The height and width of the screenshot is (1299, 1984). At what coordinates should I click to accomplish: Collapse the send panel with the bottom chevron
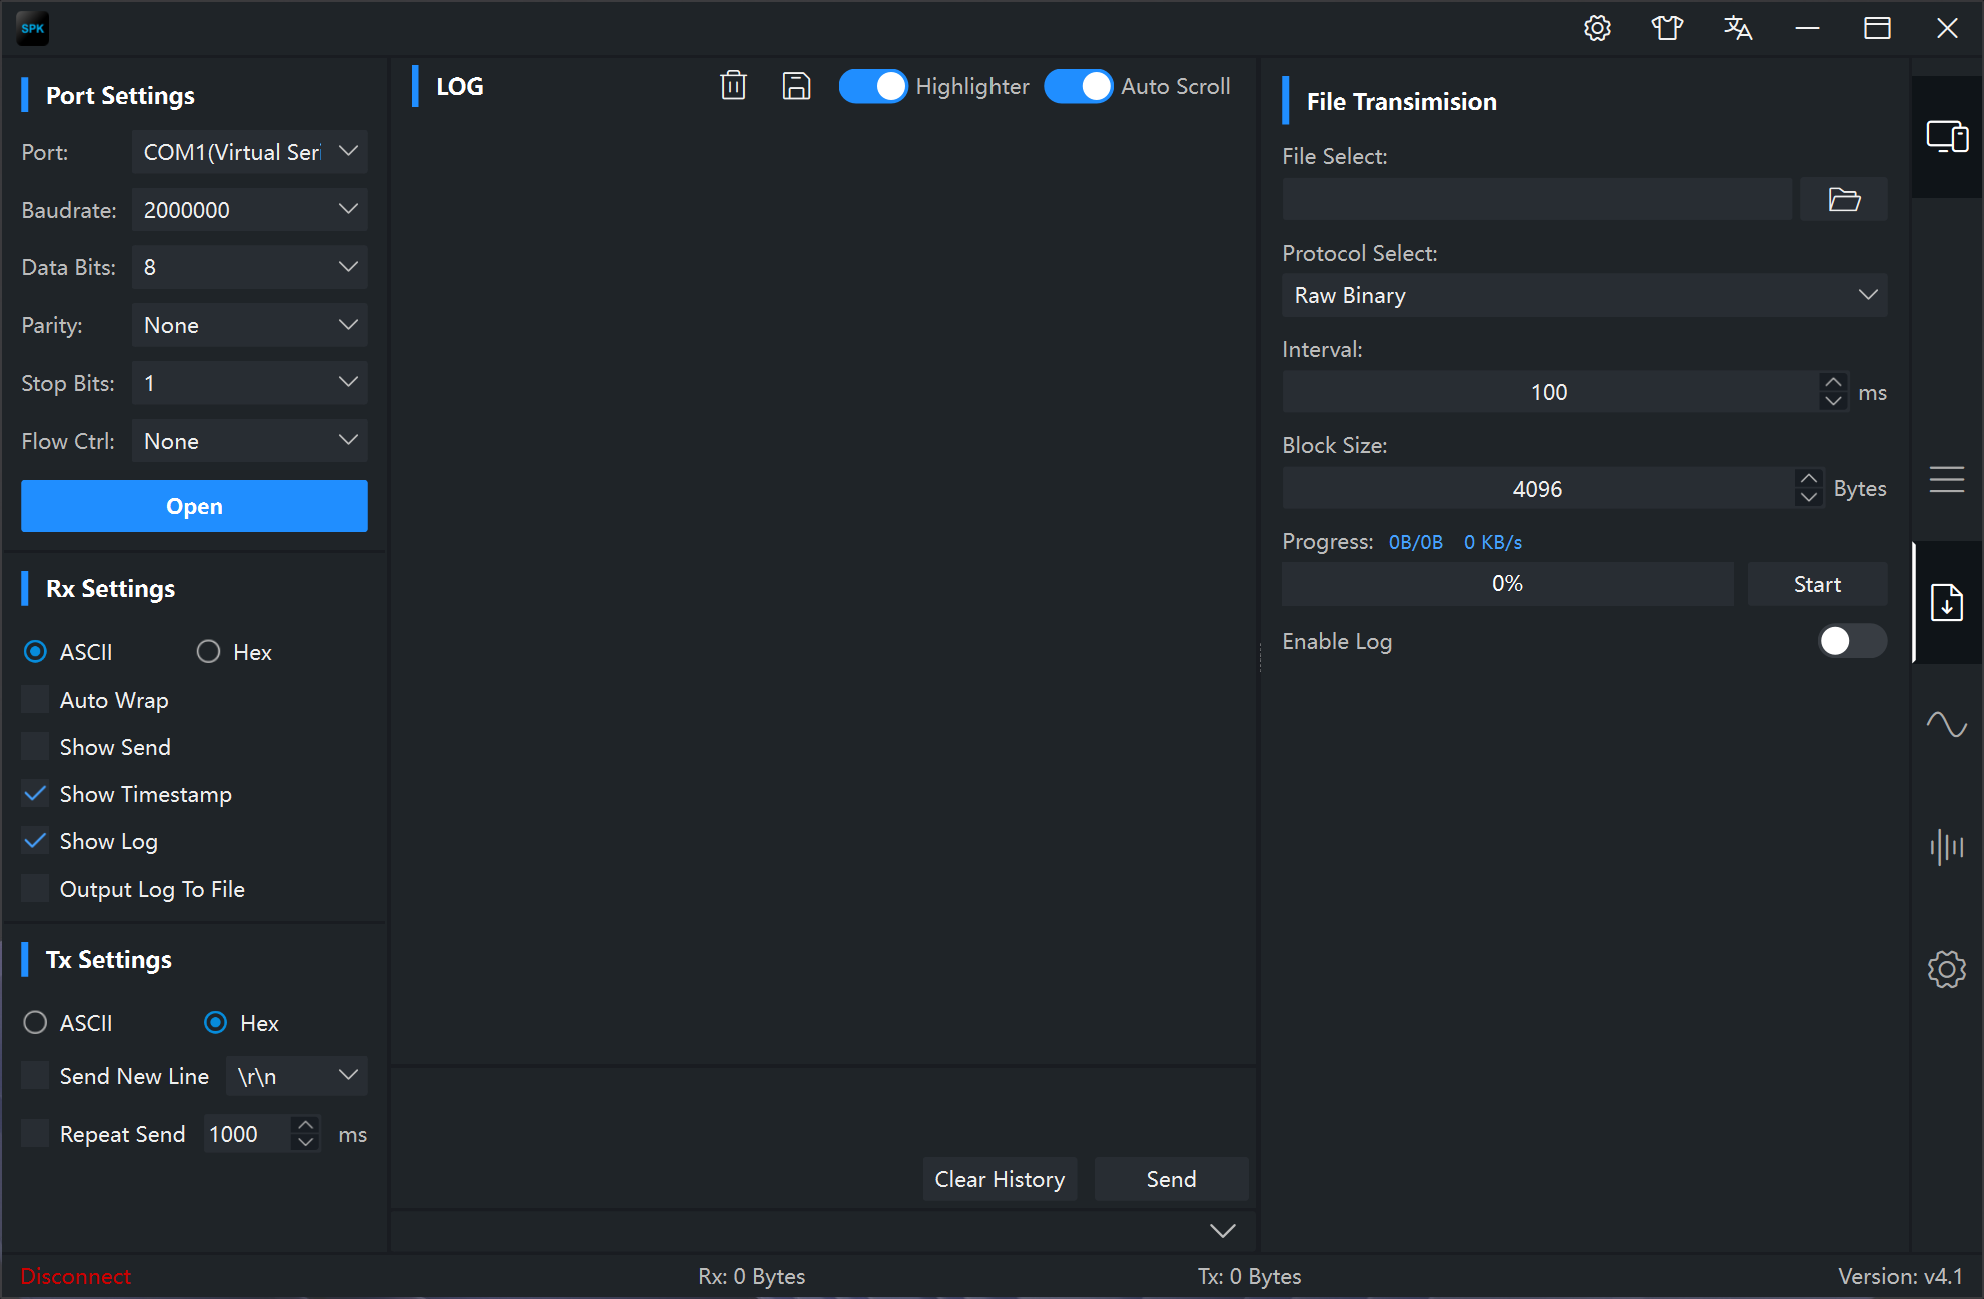click(x=1223, y=1230)
